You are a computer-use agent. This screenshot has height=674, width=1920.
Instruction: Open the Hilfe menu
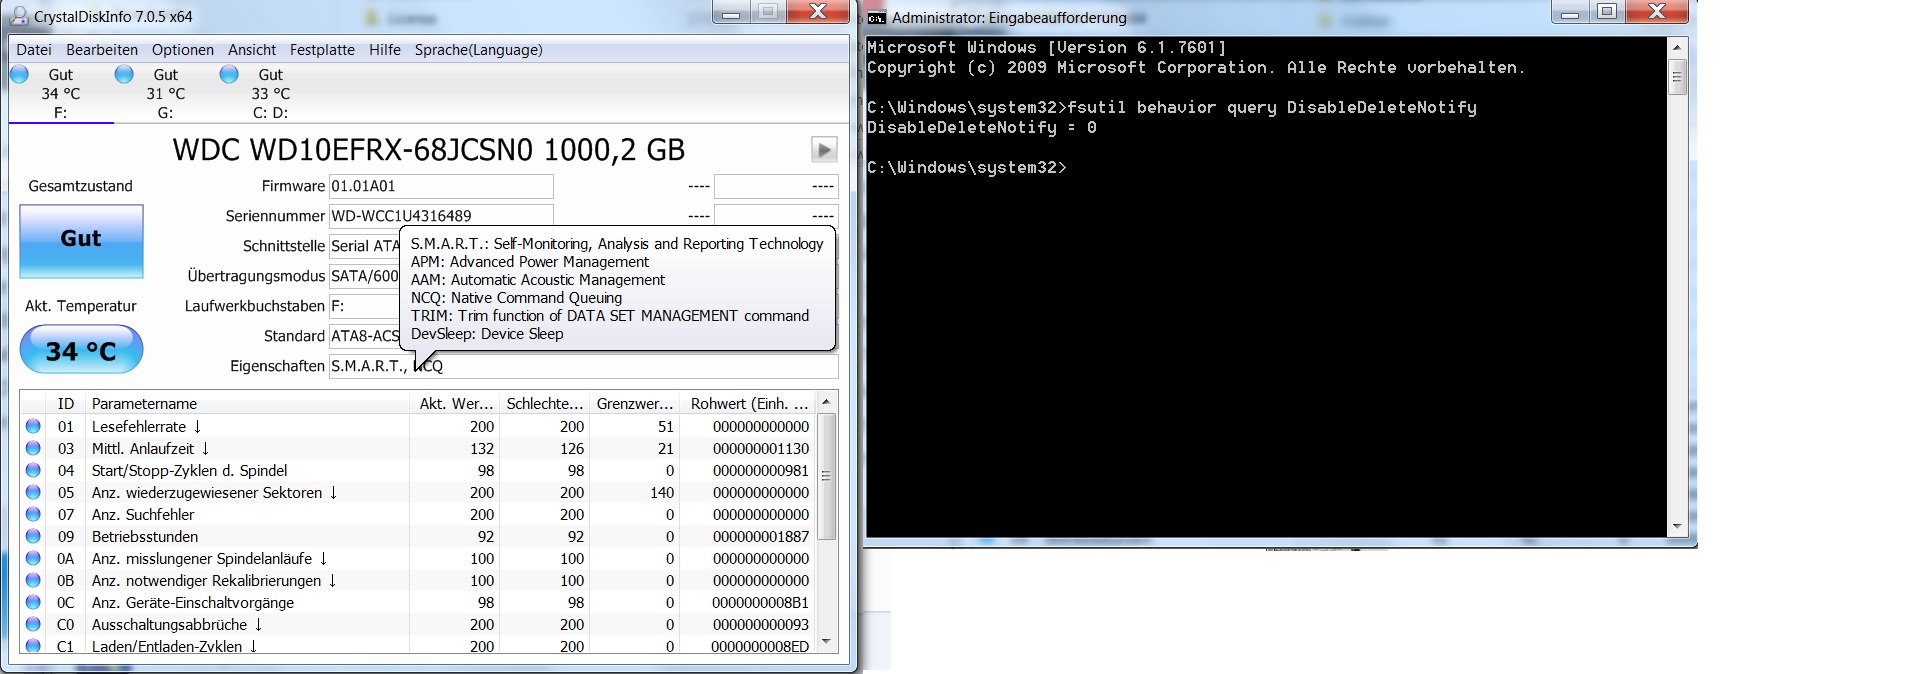385,50
